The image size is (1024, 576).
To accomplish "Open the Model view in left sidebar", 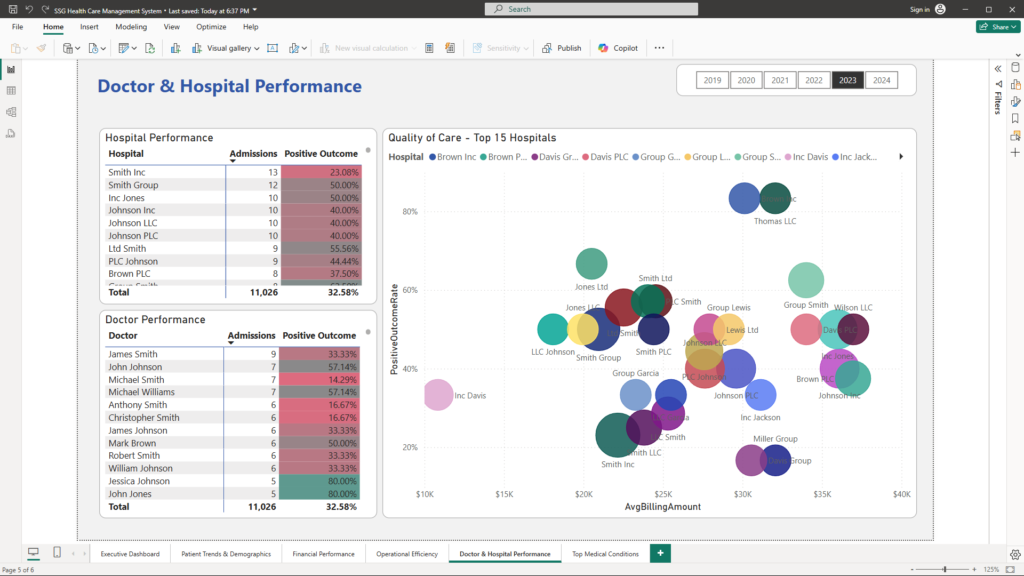I will pyautogui.click(x=11, y=111).
